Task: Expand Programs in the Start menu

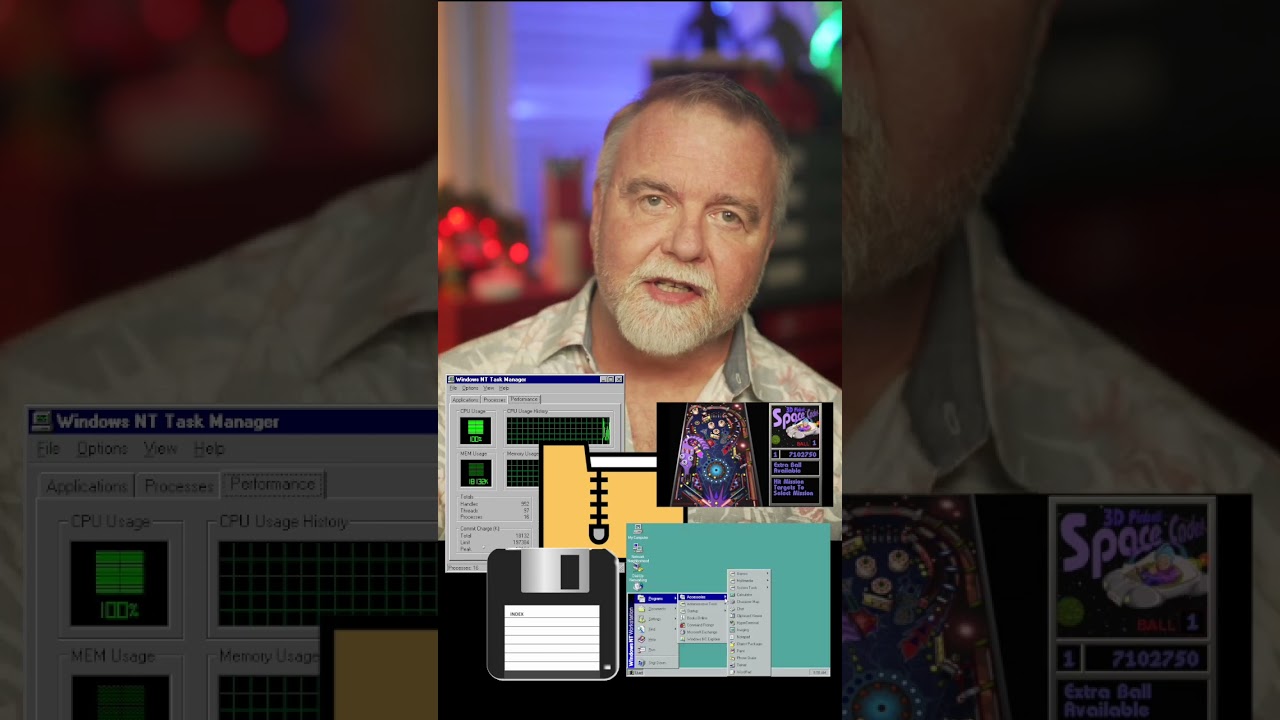Action: (x=656, y=598)
